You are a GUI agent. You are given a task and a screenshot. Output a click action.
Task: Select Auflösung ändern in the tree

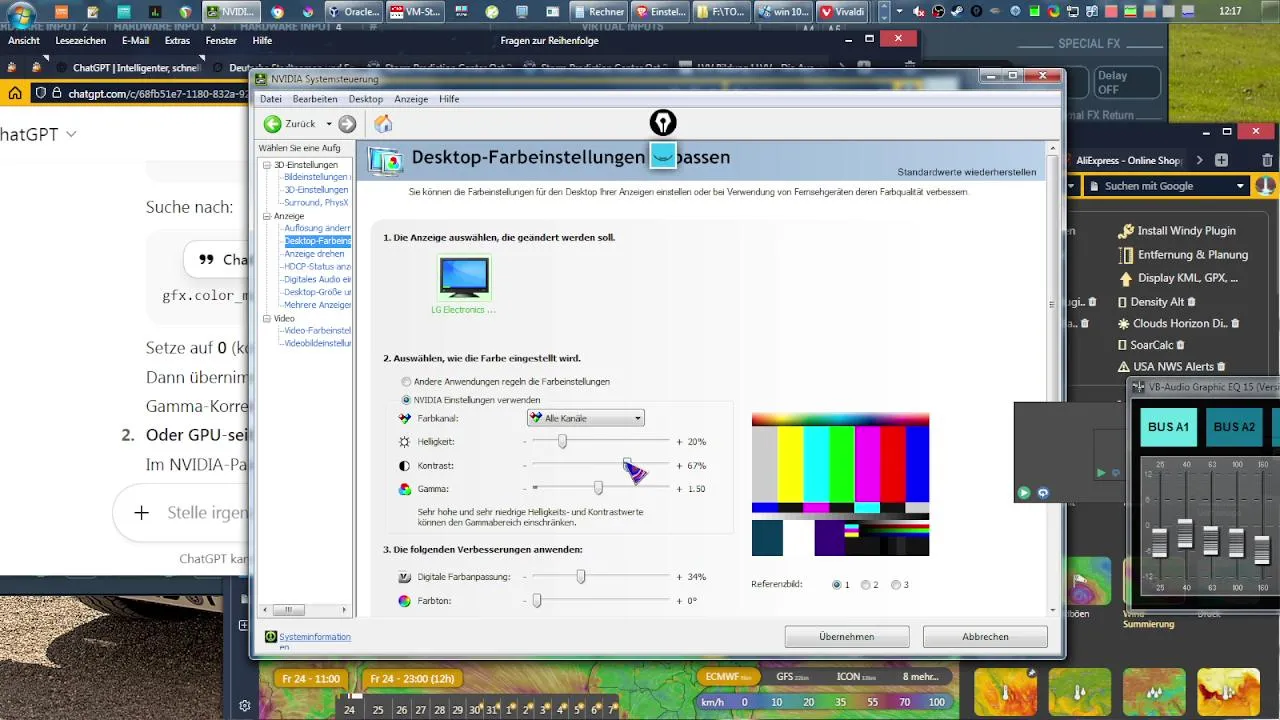click(317, 228)
